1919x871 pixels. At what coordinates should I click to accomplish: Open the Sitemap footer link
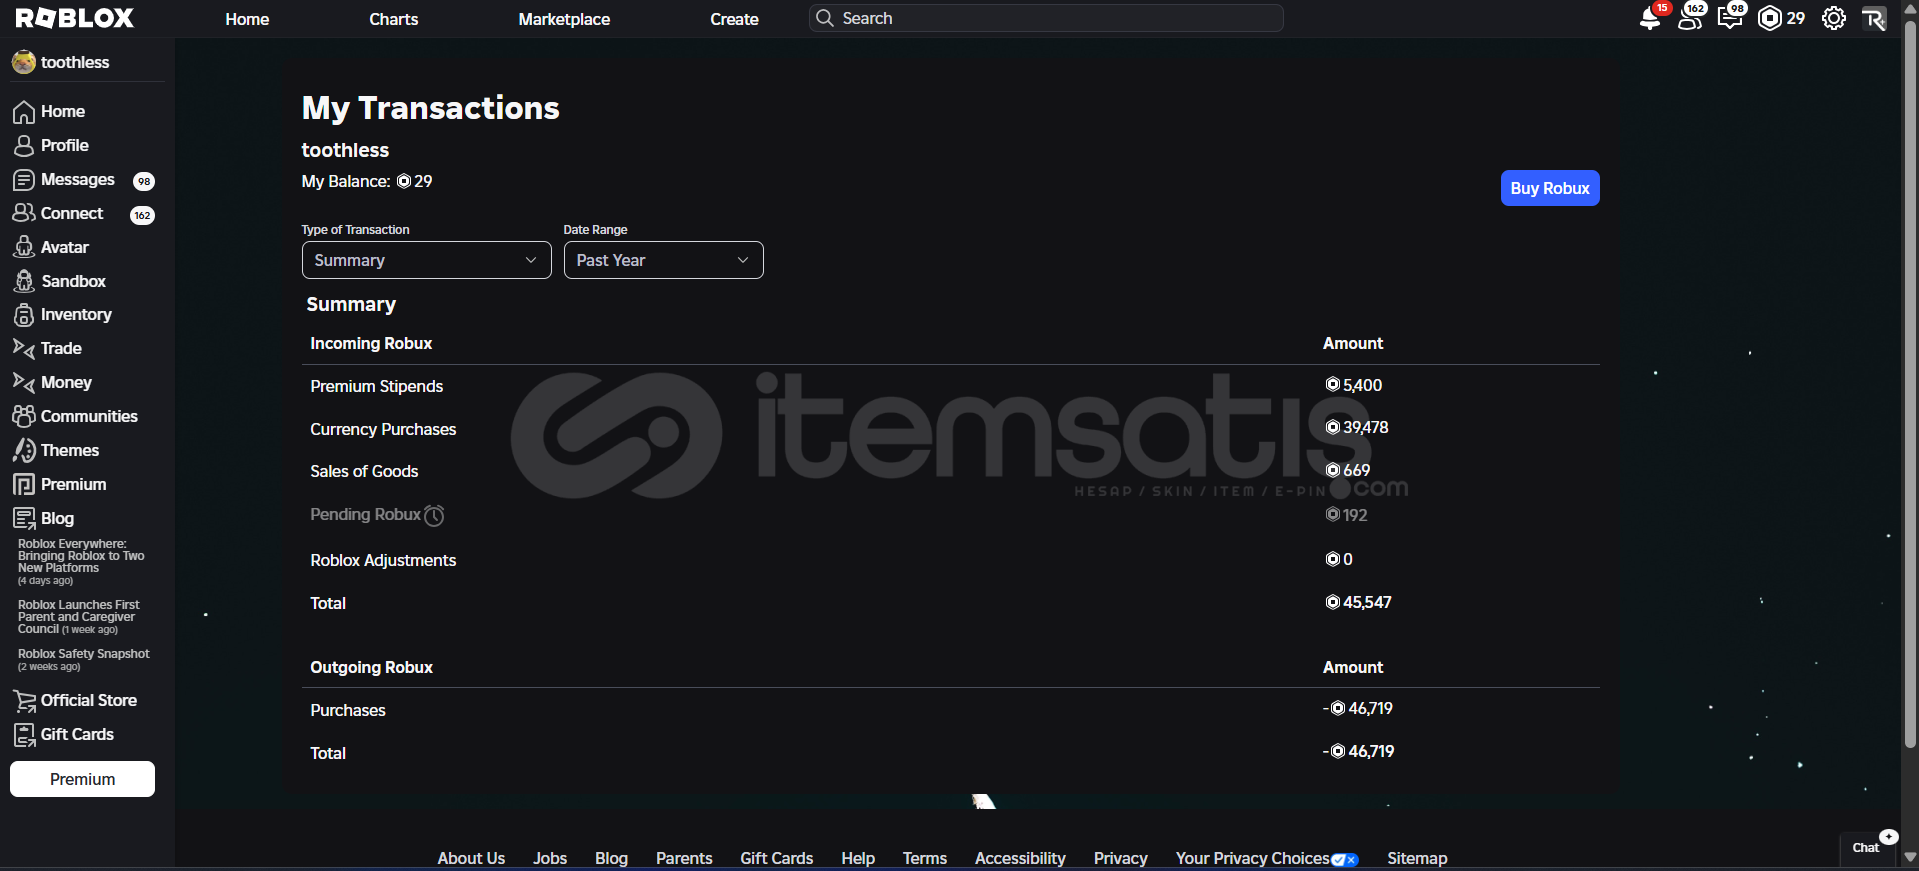[x=1417, y=858]
